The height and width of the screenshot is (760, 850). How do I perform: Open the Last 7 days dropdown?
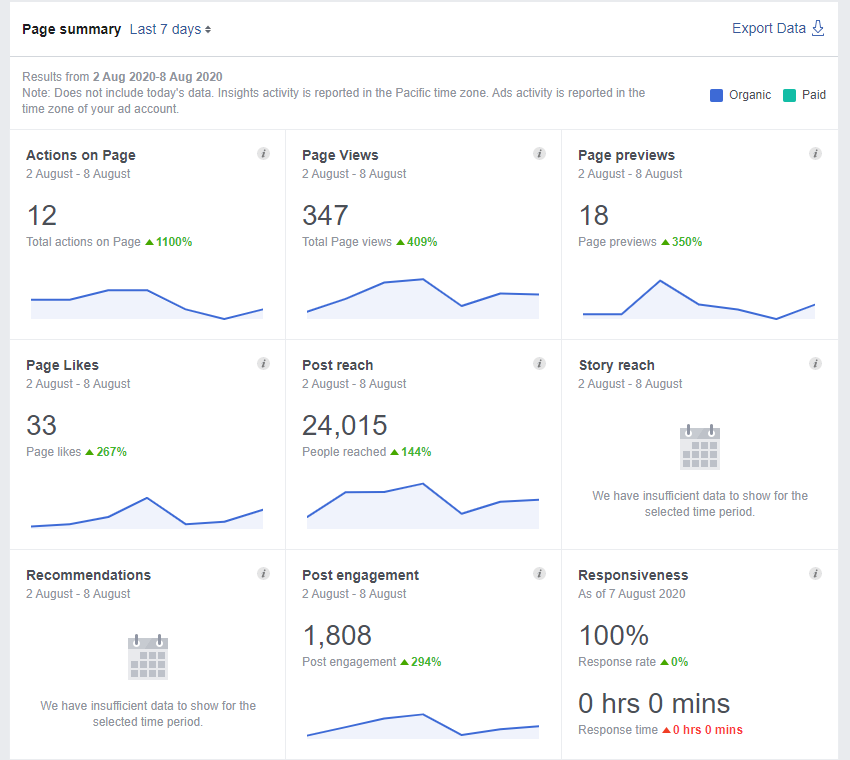pos(170,29)
